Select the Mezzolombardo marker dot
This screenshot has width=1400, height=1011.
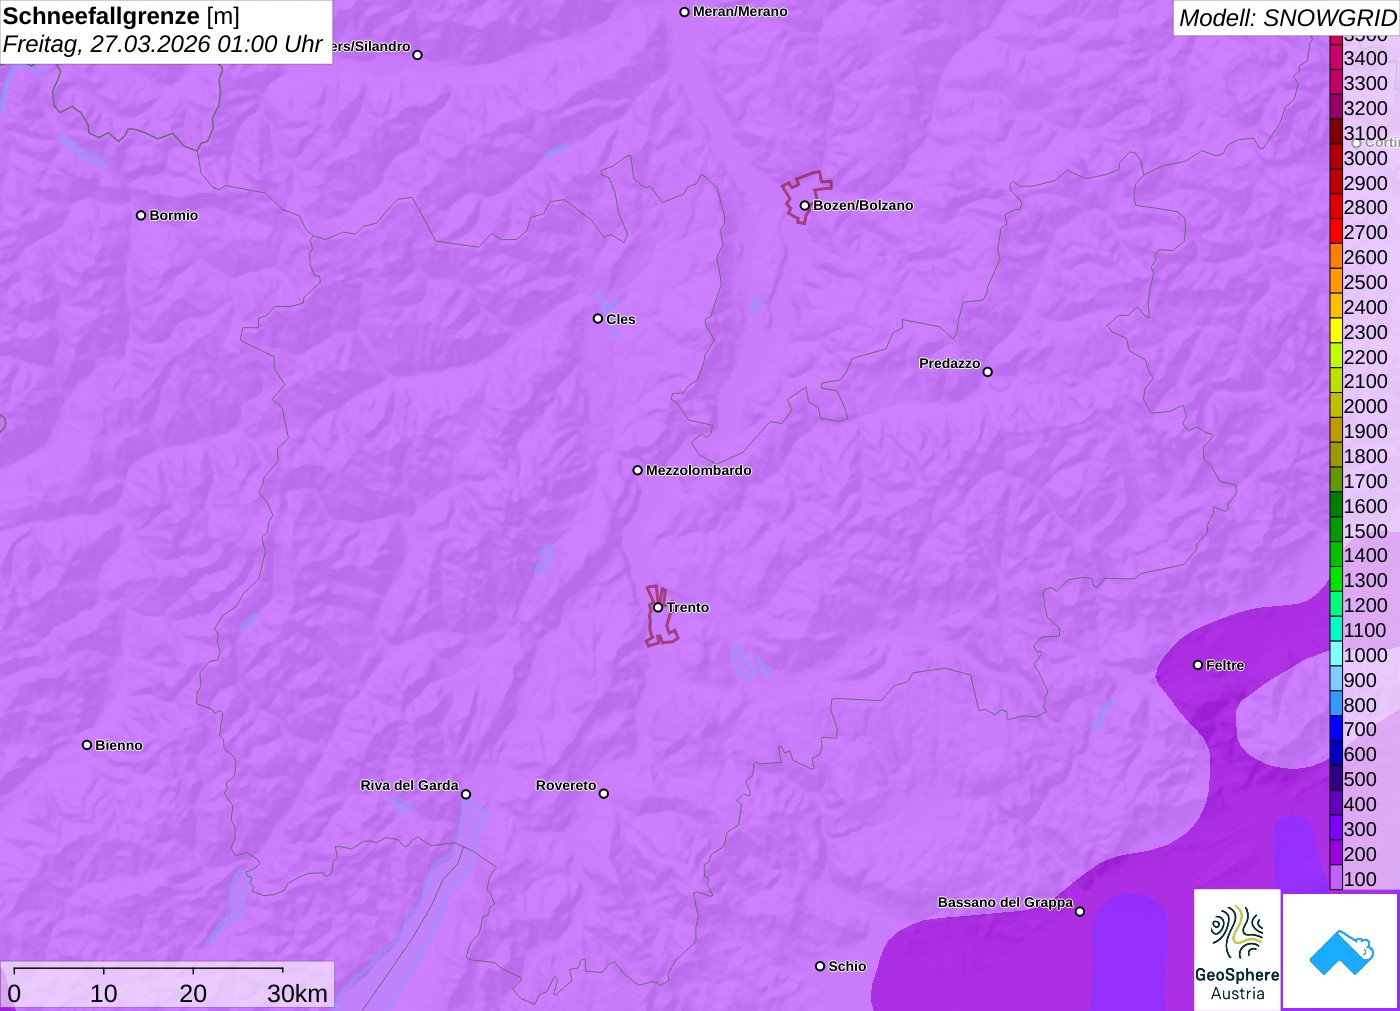coord(637,470)
